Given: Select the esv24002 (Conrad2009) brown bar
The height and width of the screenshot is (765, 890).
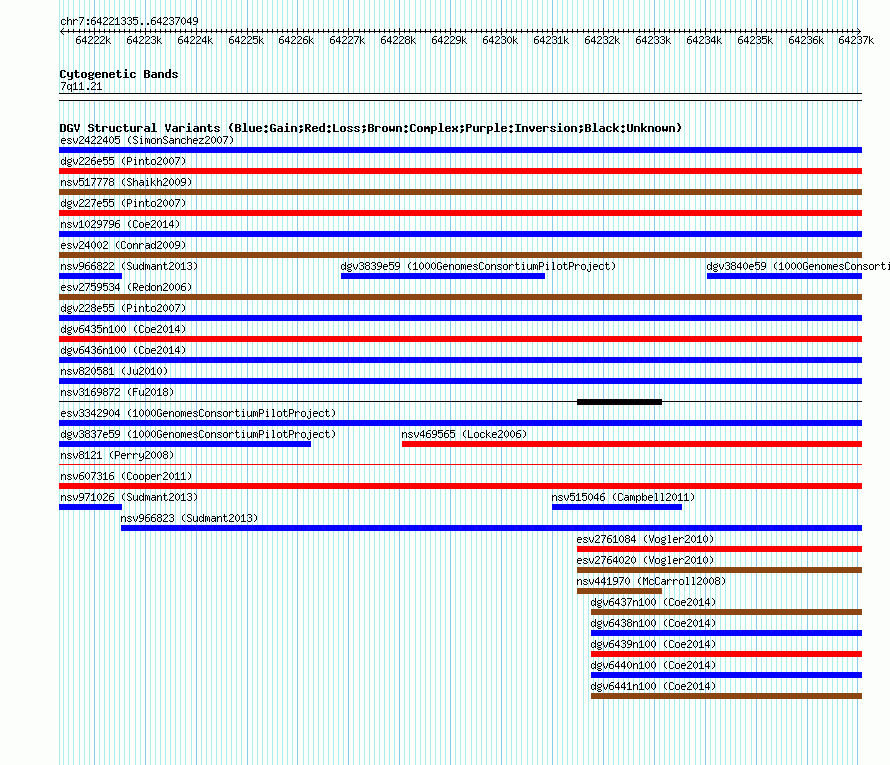Looking at the screenshot, I should coord(460,255).
